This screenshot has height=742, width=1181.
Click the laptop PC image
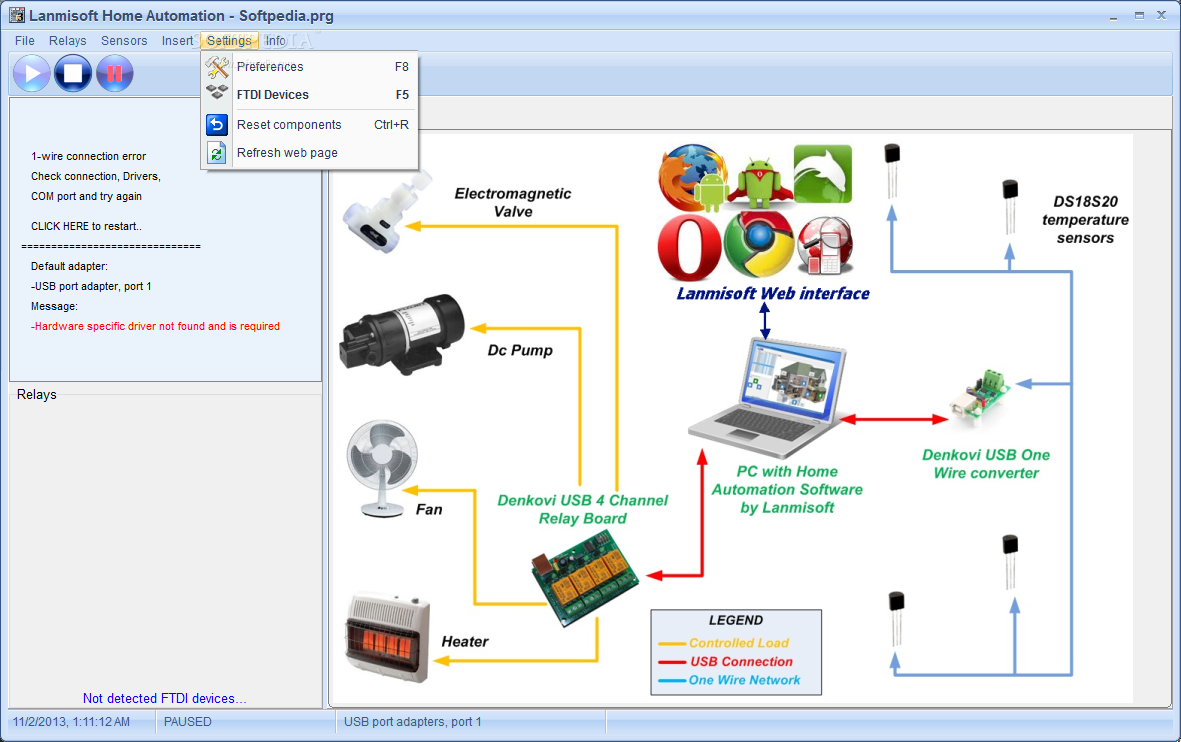767,398
